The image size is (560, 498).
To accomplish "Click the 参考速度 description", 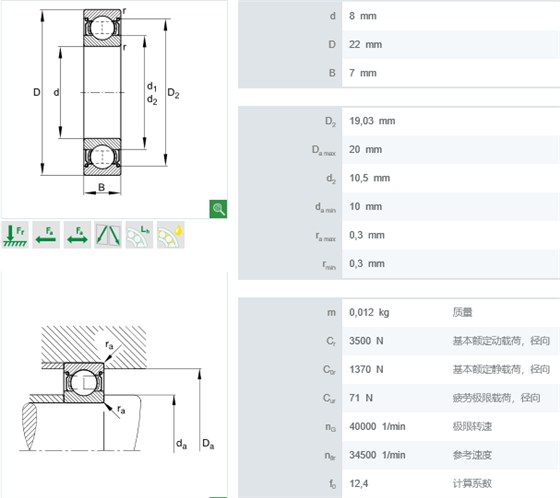I will pos(472,455).
